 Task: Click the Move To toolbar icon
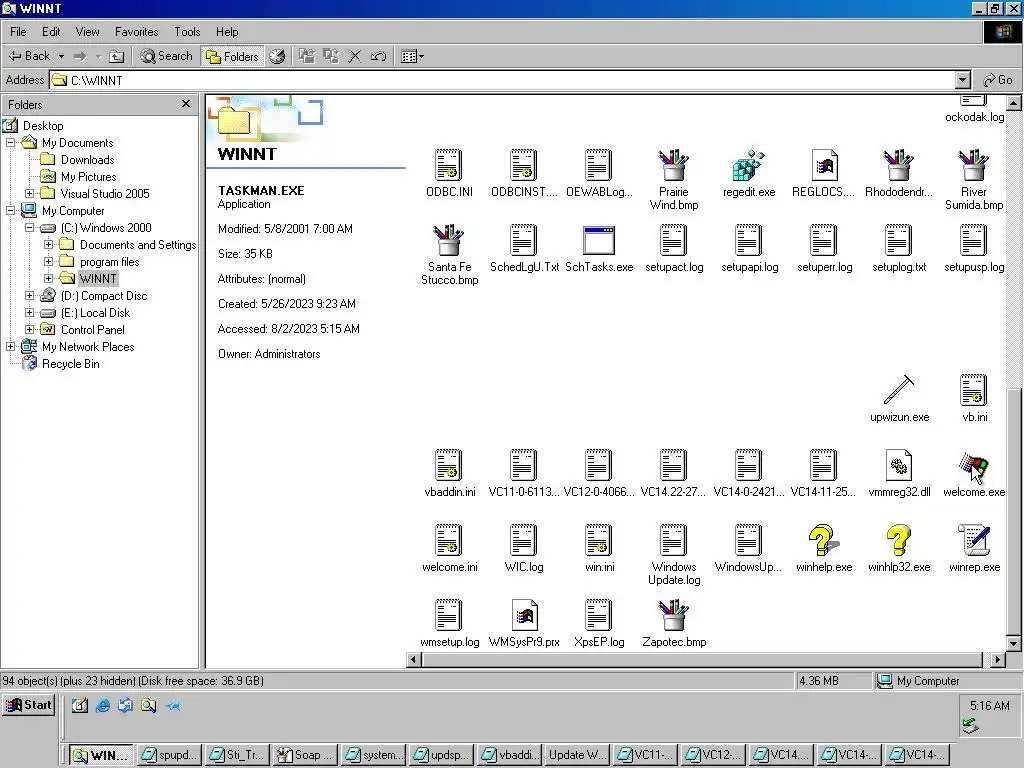[x=307, y=56]
